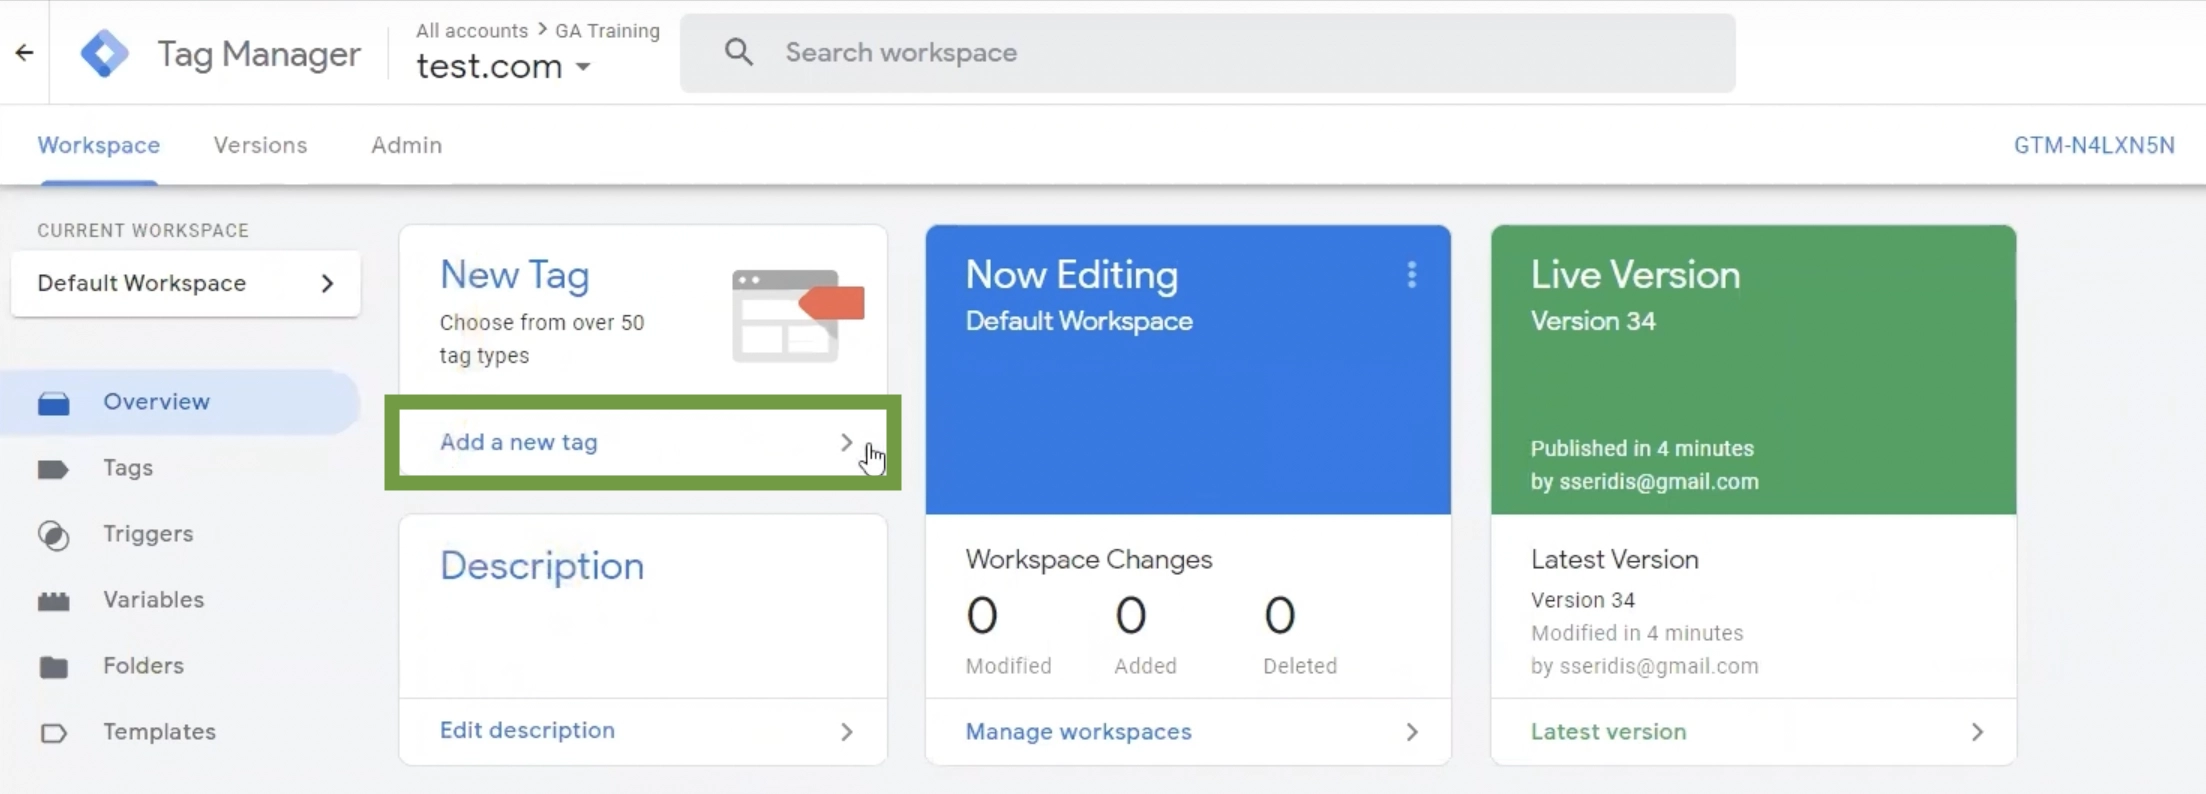Switch to the Admin tab
The width and height of the screenshot is (2206, 794).
pyautogui.click(x=406, y=145)
